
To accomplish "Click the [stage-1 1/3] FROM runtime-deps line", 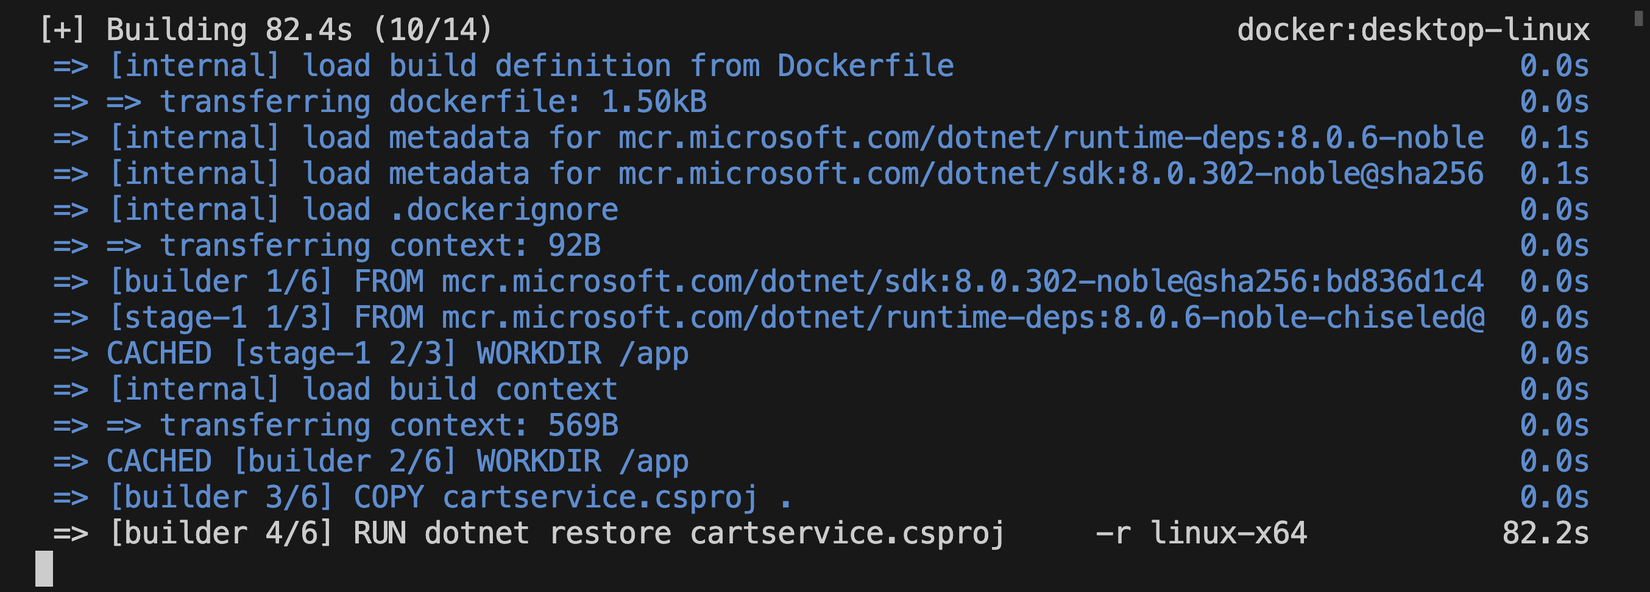I will coord(795,317).
